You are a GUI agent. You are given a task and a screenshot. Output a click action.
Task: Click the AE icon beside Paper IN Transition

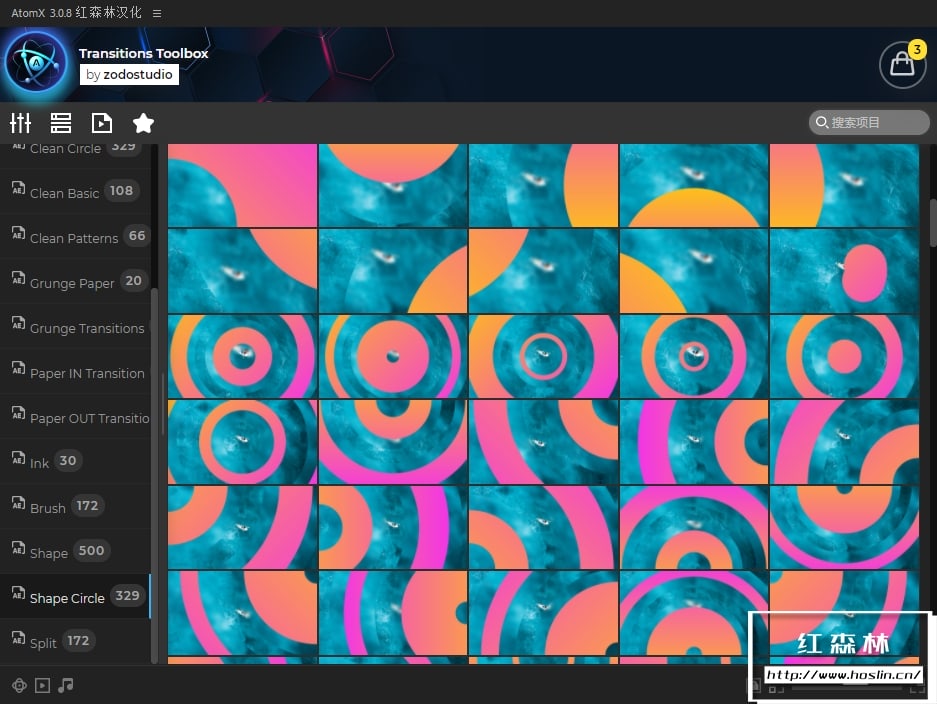pos(19,368)
